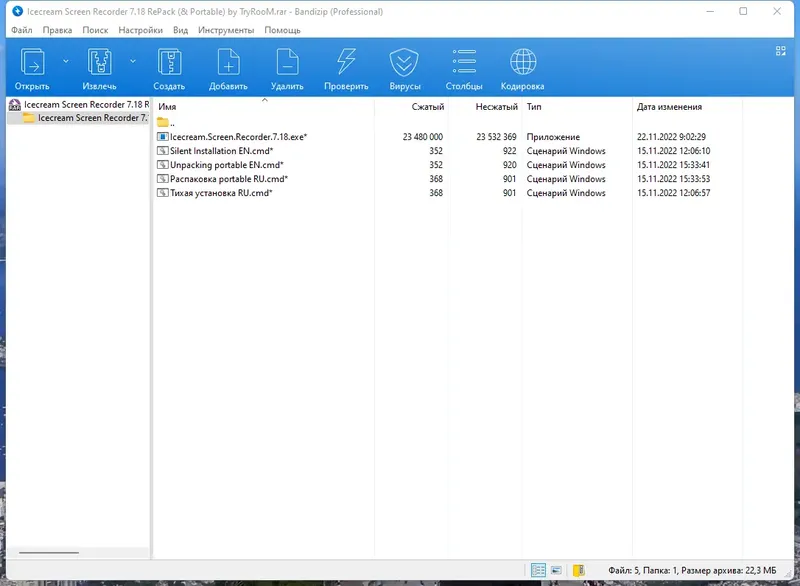The width and height of the screenshot is (800, 586).
Task: Minimize the Bandizip window
Action: pyautogui.click(x=710, y=11)
